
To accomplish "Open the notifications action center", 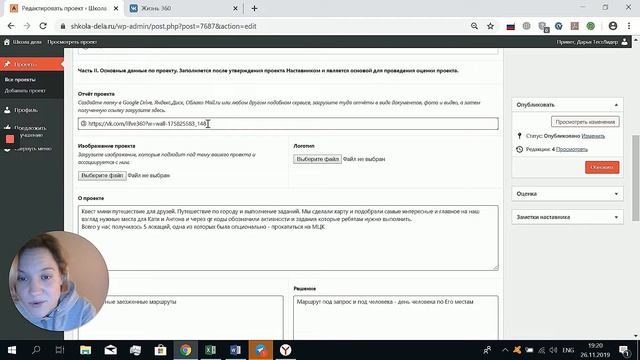I will 624,350.
